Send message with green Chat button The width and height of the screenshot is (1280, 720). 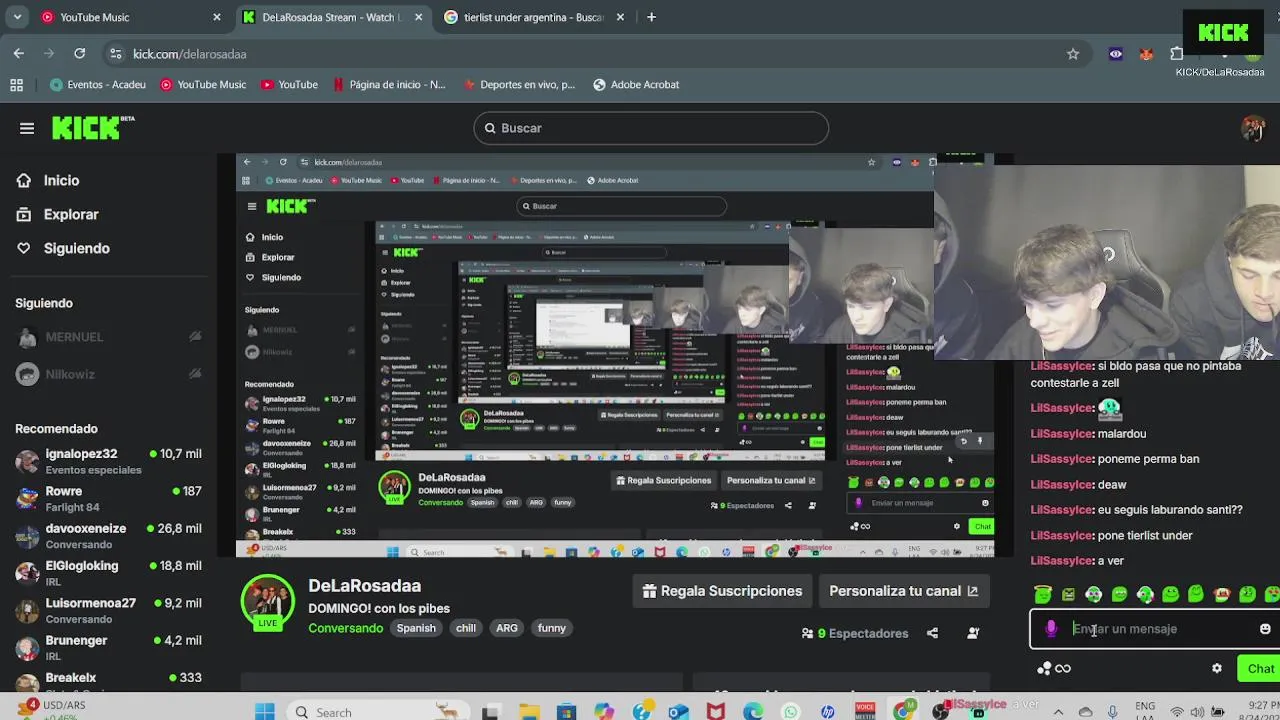point(1258,669)
